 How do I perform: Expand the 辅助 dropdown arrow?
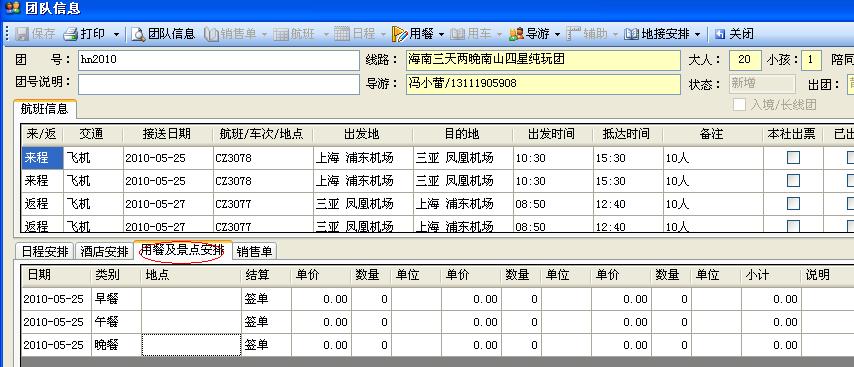pos(615,34)
